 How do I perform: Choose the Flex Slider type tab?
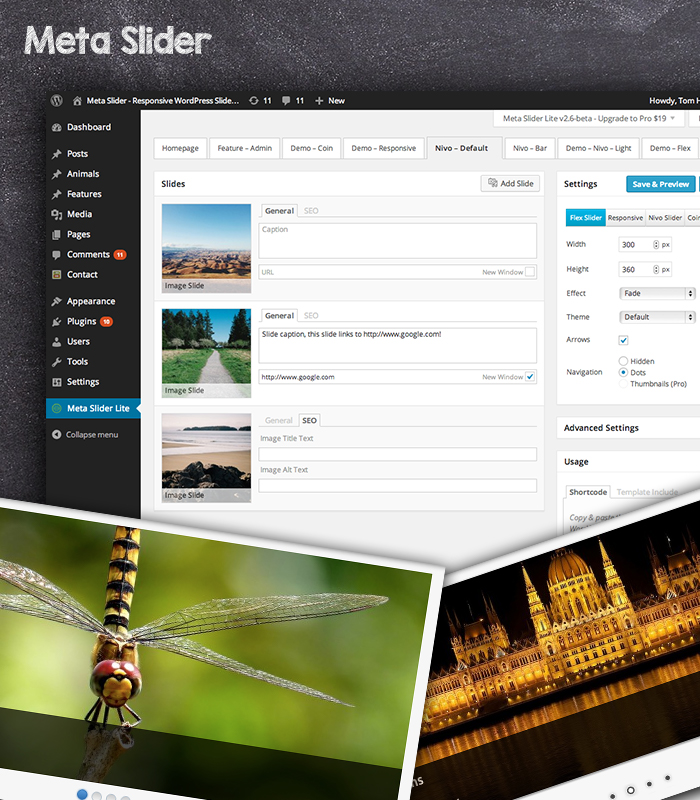point(586,218)
